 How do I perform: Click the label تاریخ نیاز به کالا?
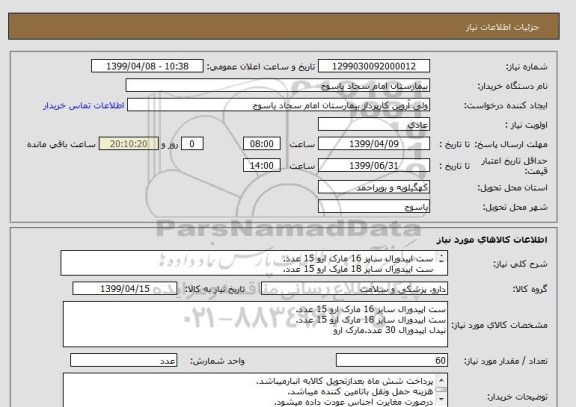click(x=215, y=289)
